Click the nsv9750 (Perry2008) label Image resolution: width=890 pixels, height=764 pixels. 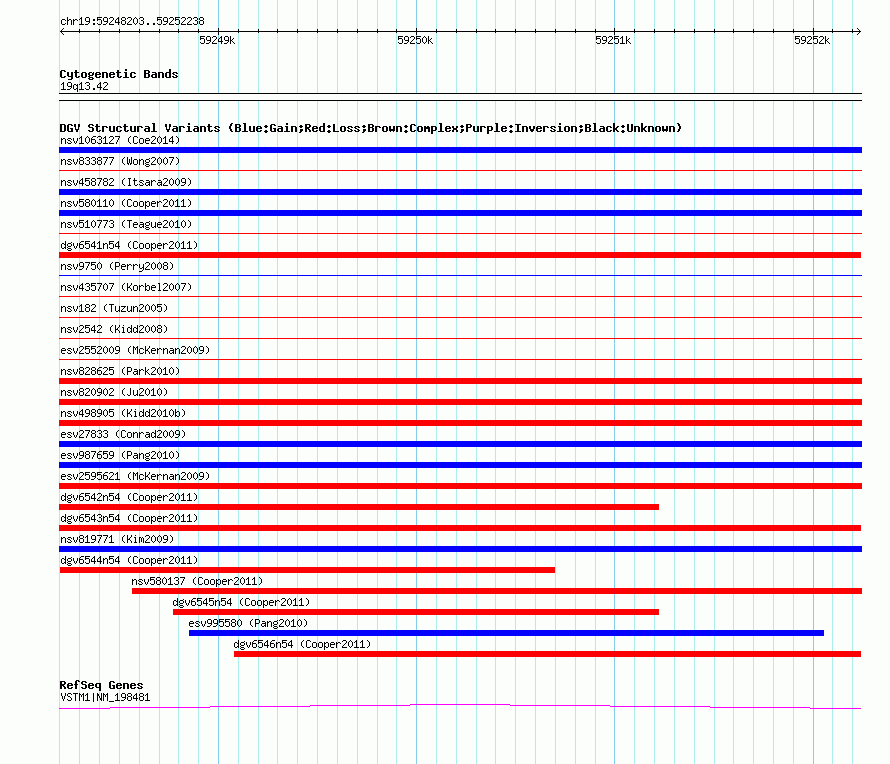point(117,266)
